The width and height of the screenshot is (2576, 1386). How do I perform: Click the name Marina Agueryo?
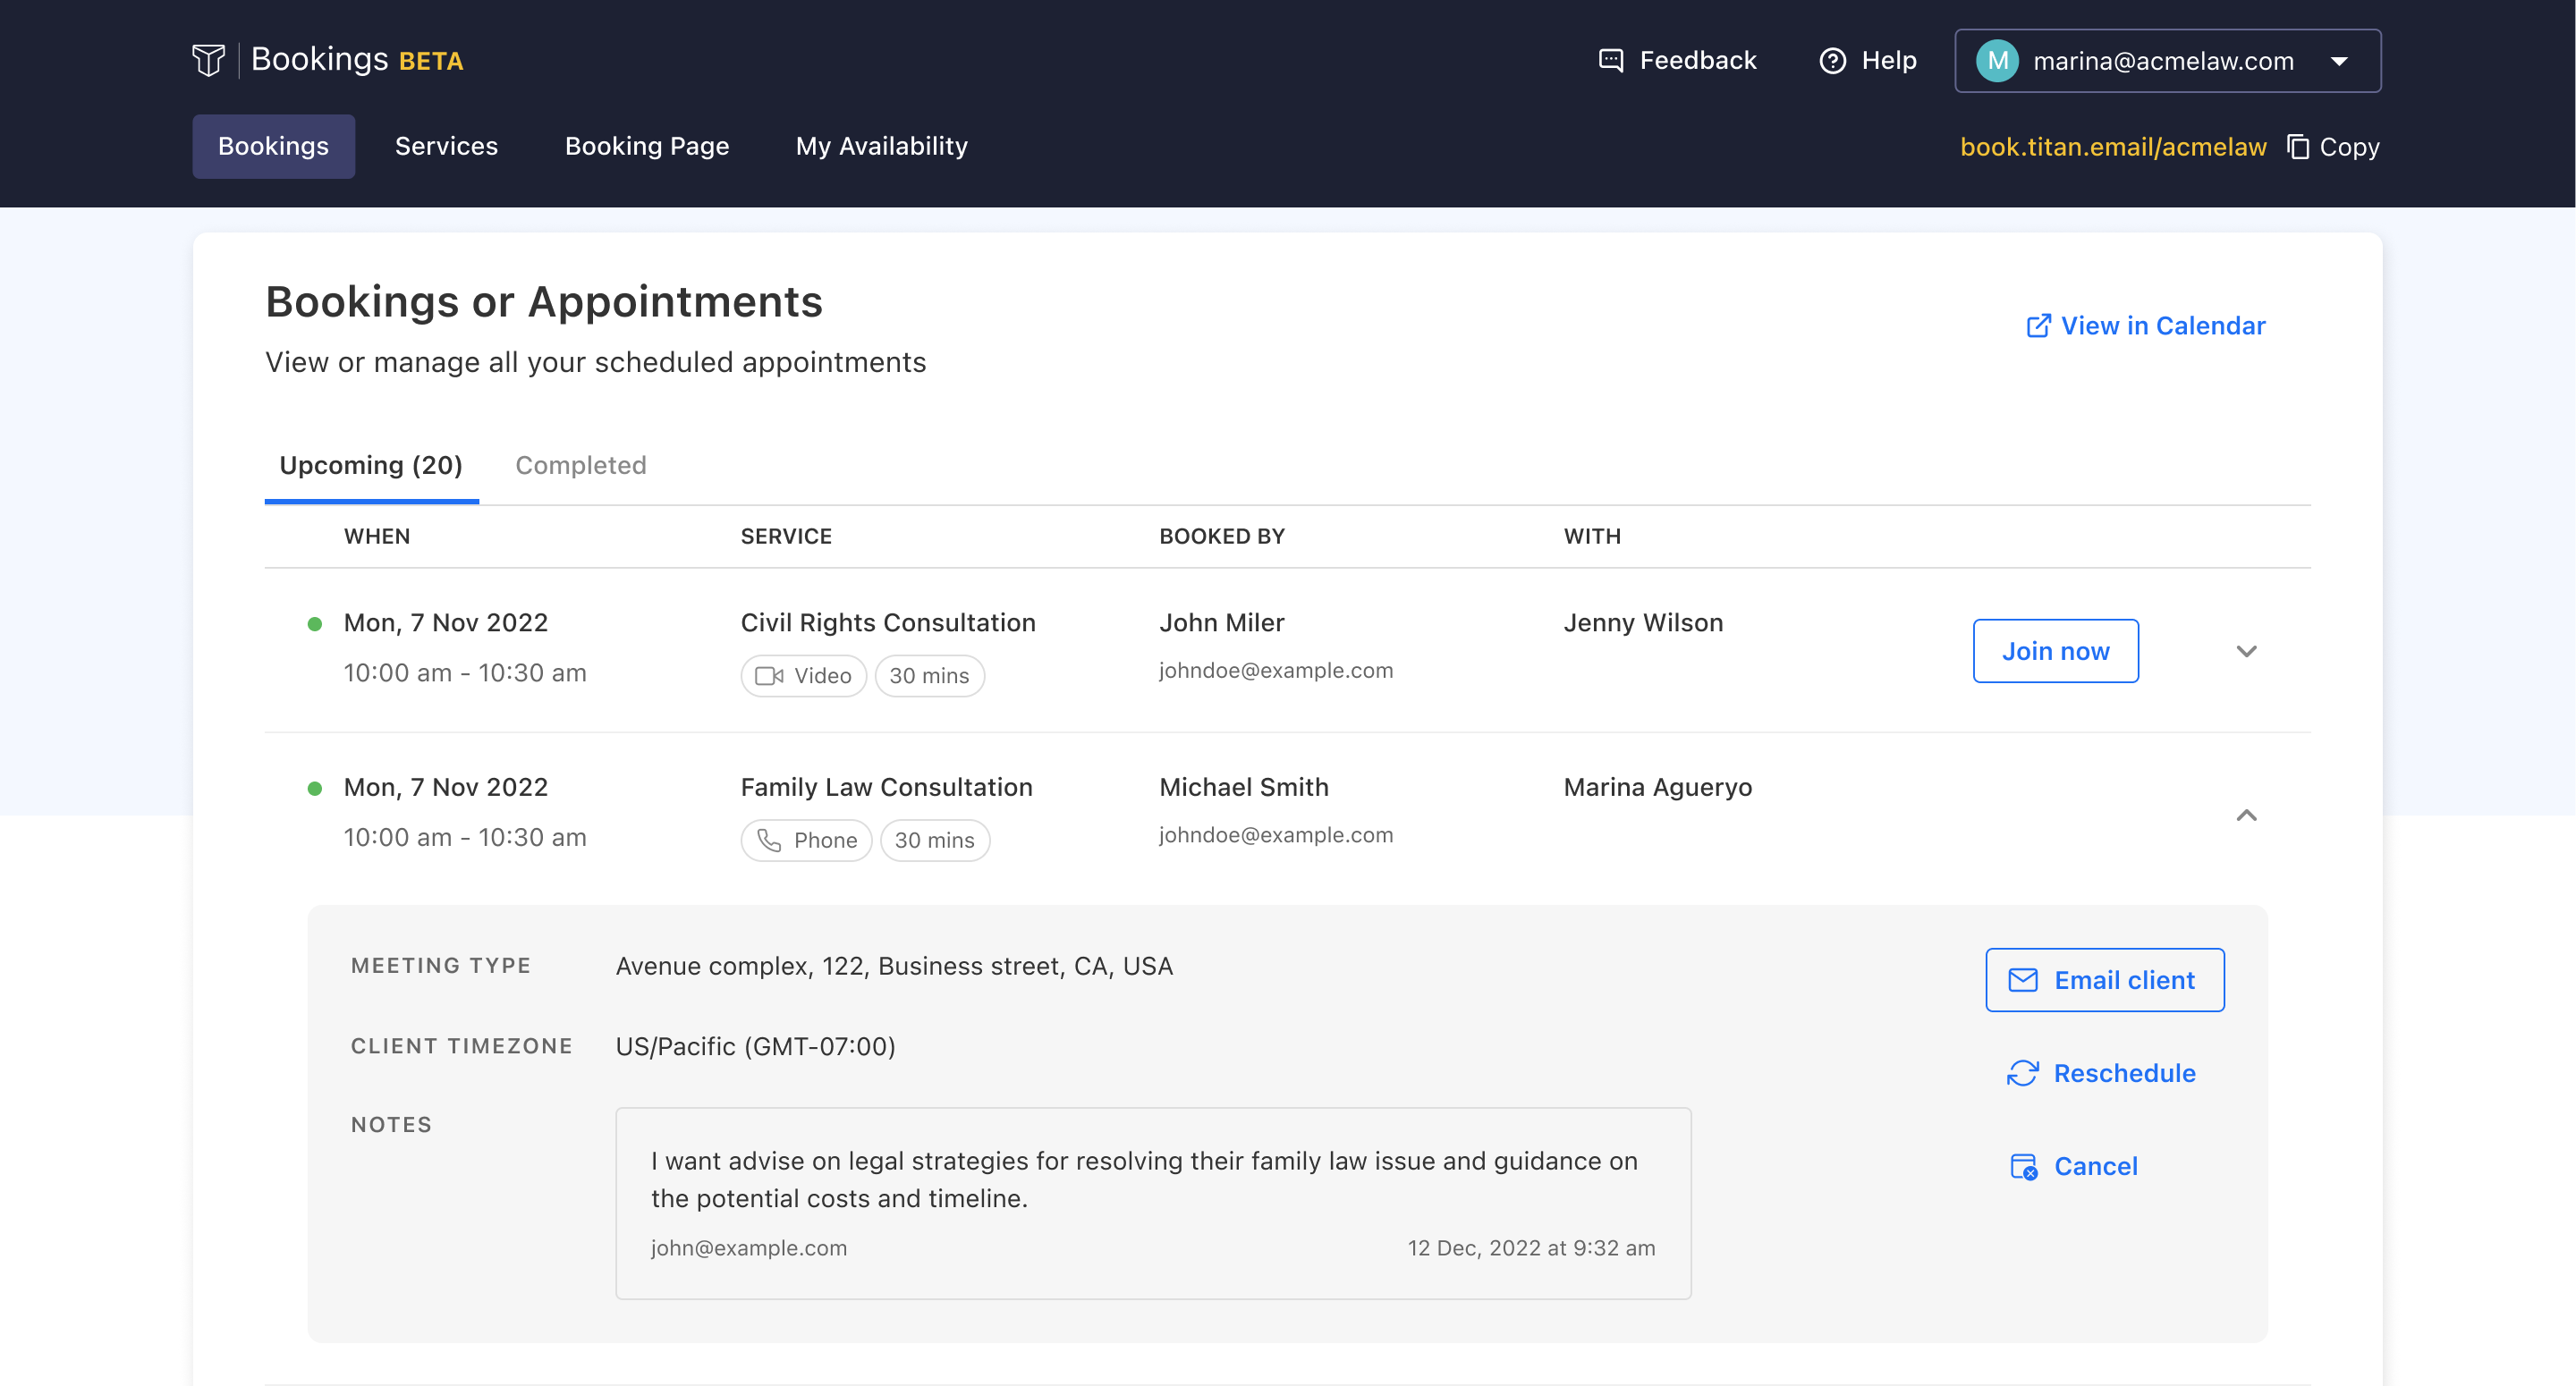coord(1657,788)
